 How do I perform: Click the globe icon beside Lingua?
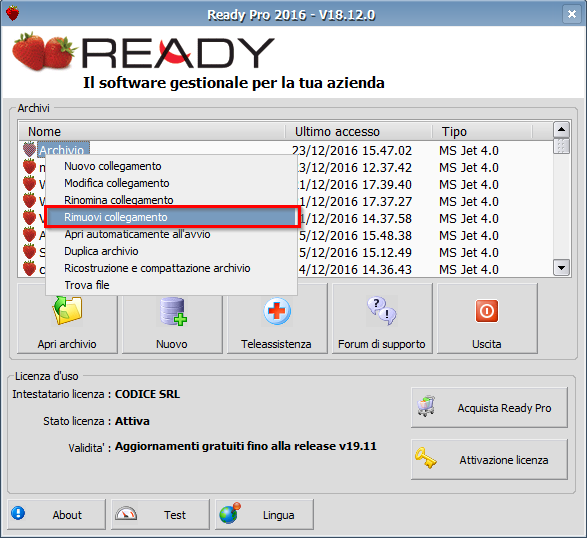(x=229, y=514)
